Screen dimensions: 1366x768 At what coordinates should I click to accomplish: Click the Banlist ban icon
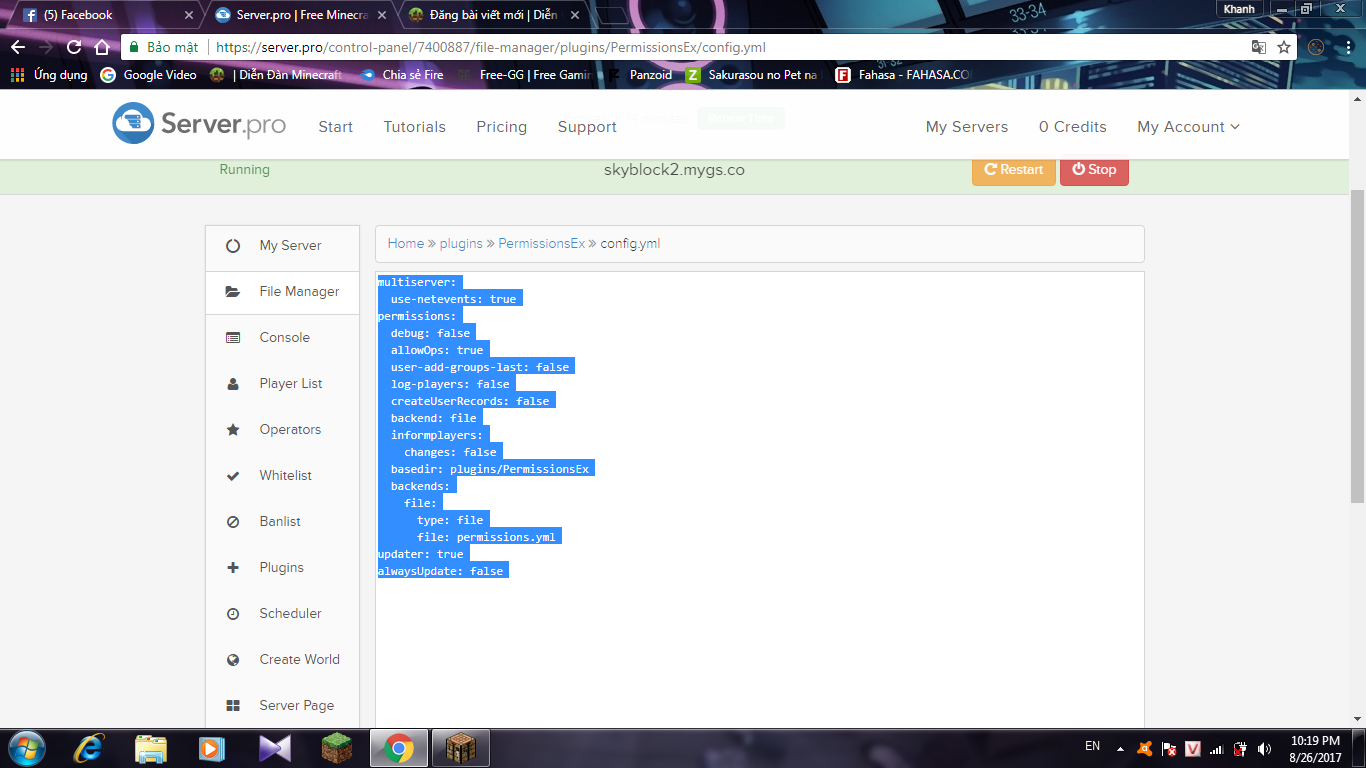tap(233, 522)
